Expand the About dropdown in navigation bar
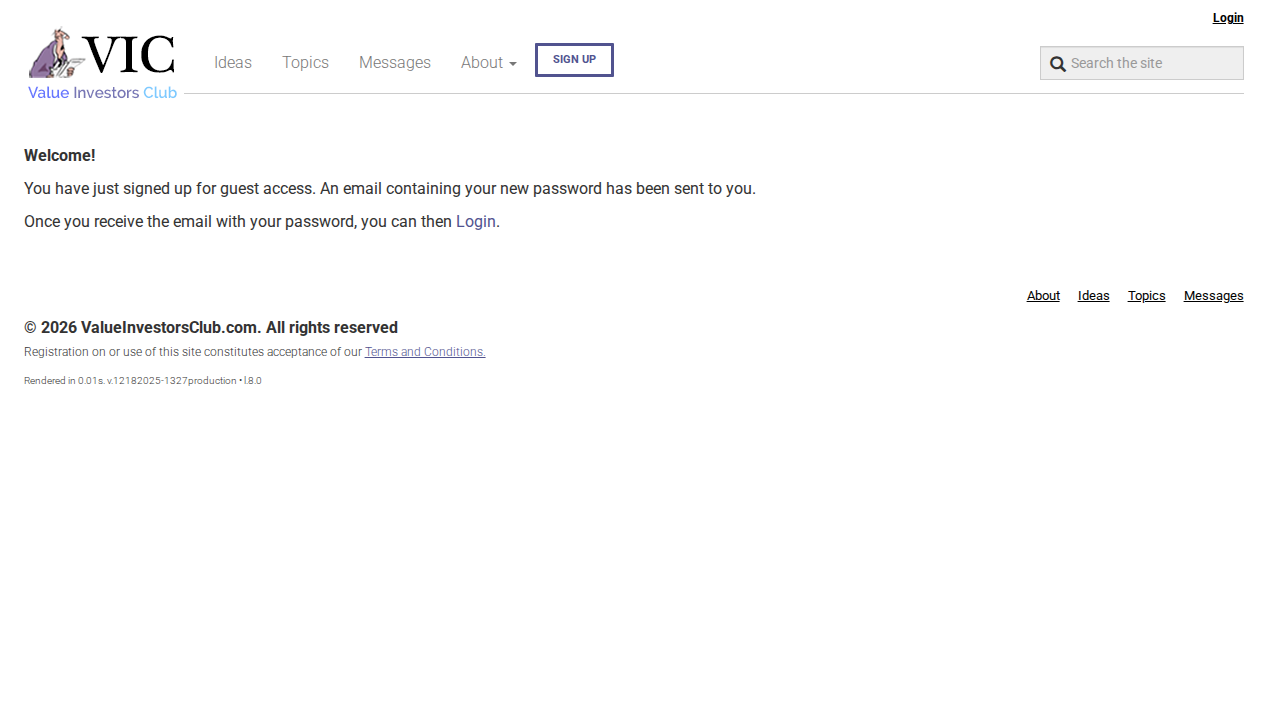Image resolution: width=1280 pixels, height=720 pixels. tap(488, 63)
